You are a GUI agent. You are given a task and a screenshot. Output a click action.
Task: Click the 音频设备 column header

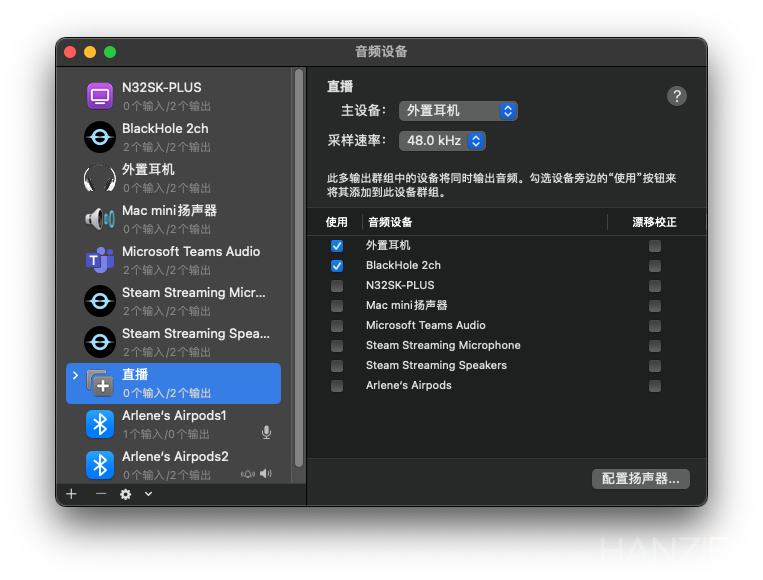[390, 222]
